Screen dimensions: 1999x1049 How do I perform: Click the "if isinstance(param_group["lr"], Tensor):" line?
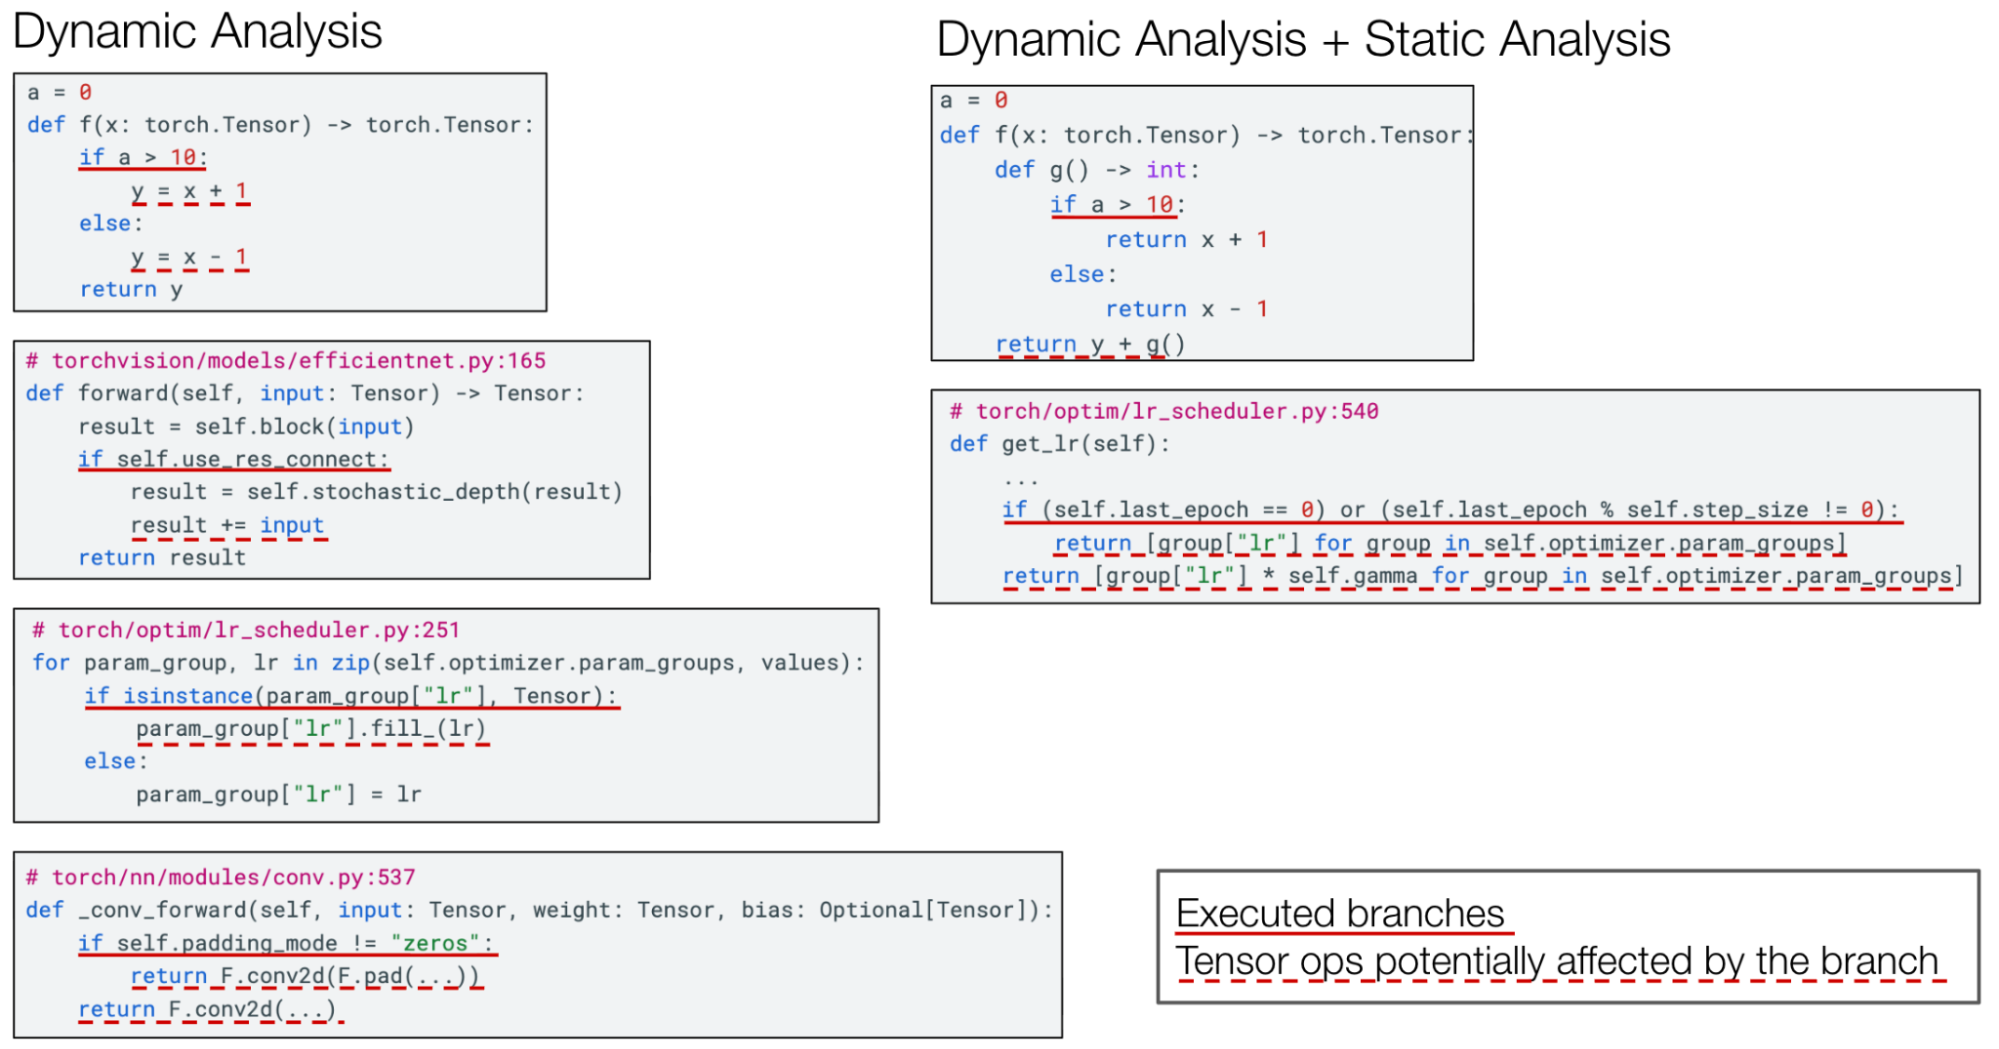pos(351,696)
